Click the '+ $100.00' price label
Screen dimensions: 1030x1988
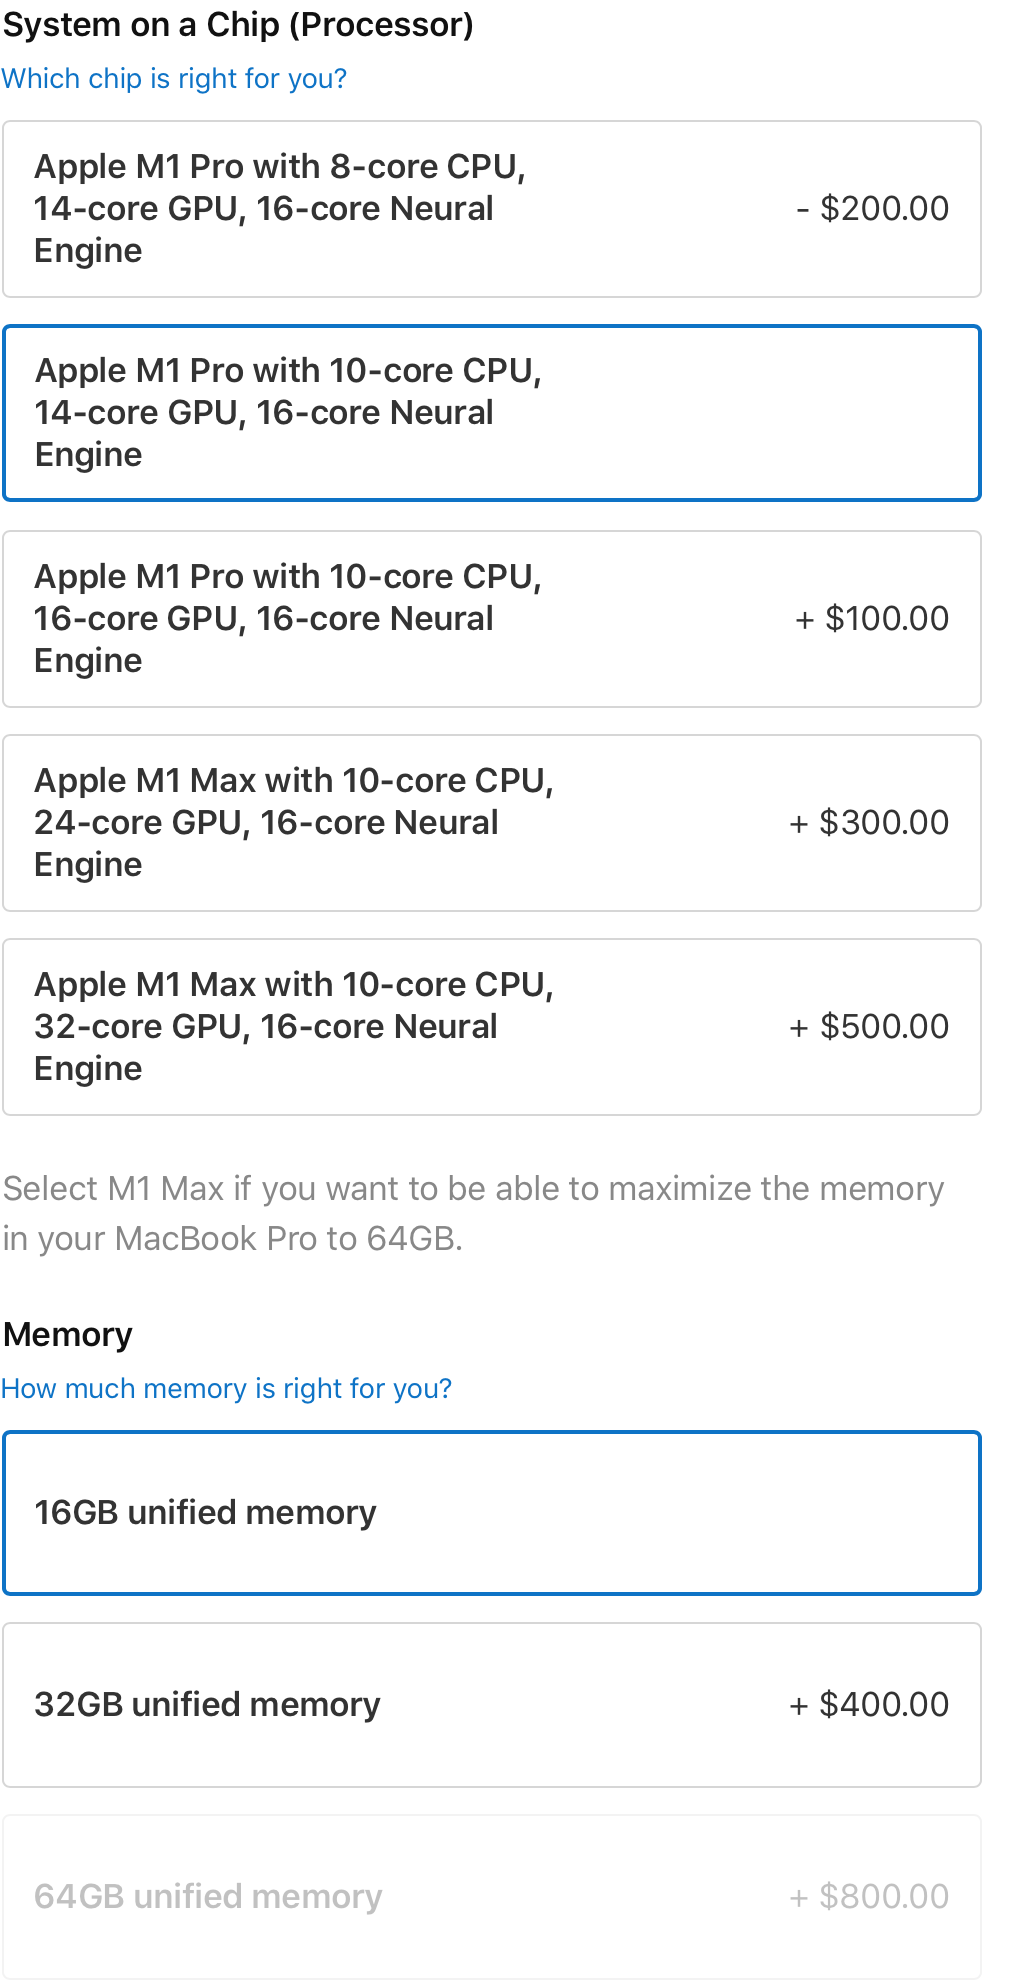(x=872, y=619)
